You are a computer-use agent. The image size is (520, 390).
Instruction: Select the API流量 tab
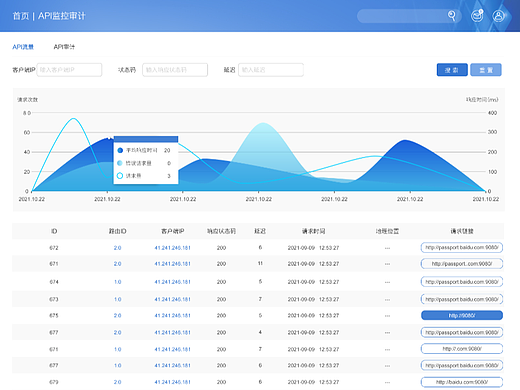tap(23, 47)
